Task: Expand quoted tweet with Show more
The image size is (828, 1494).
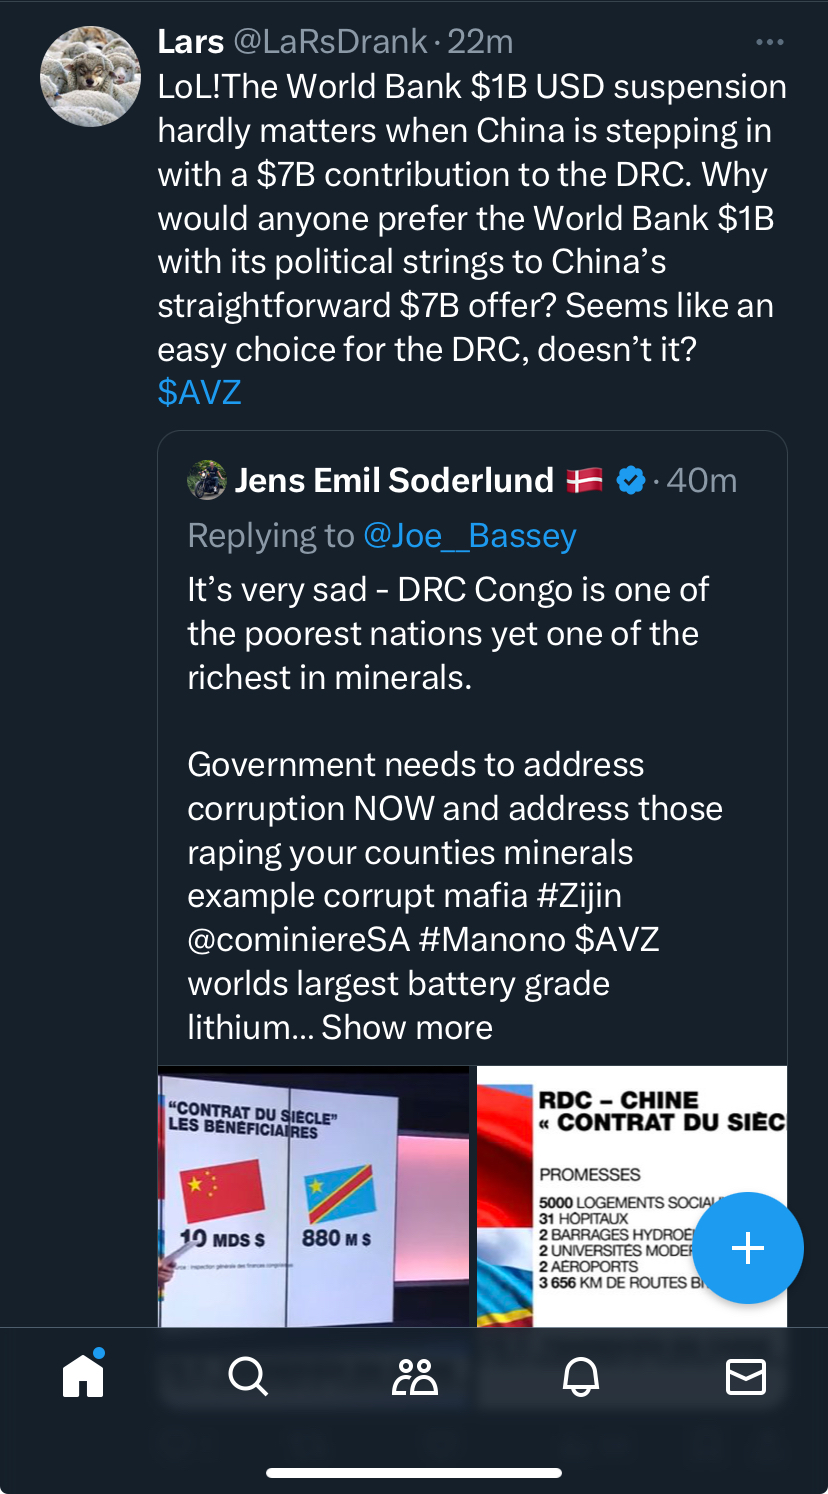Action: point(406,1027)
